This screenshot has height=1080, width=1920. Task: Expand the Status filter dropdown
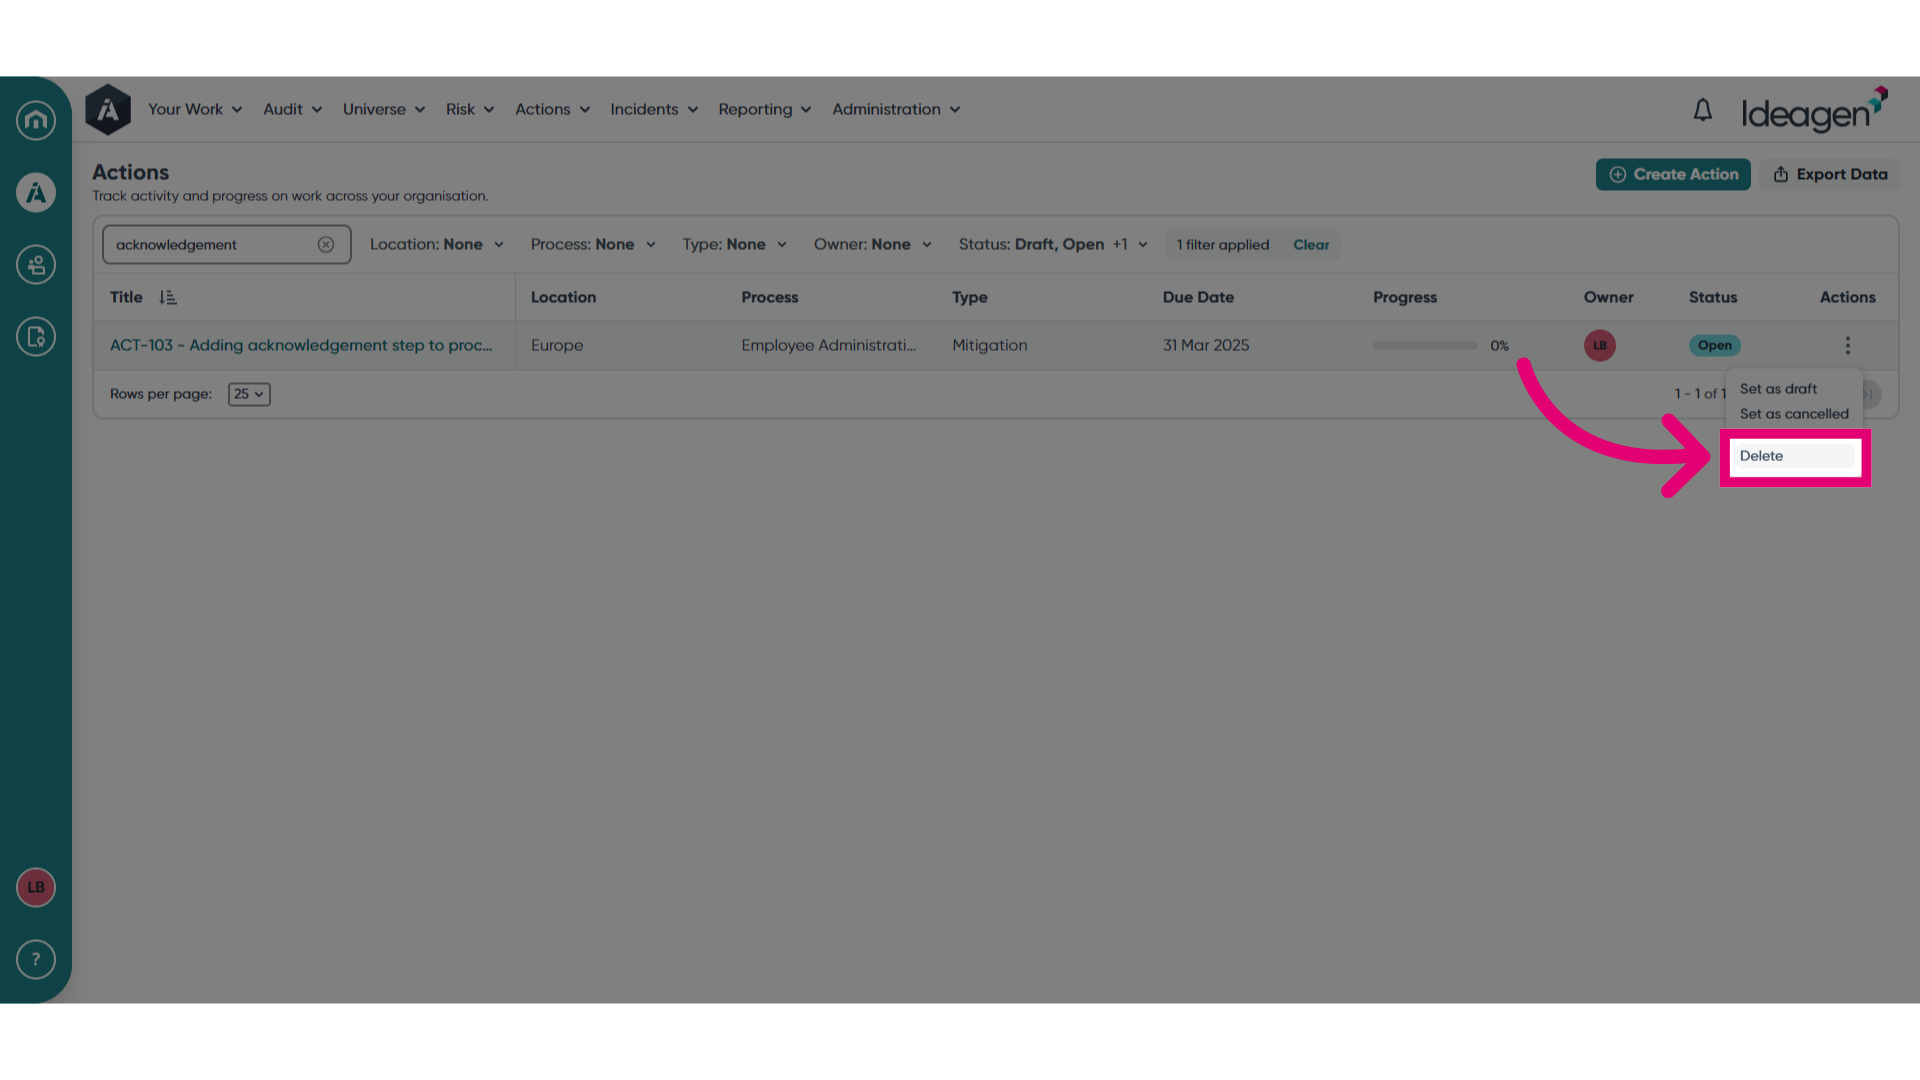[1053, 245]
